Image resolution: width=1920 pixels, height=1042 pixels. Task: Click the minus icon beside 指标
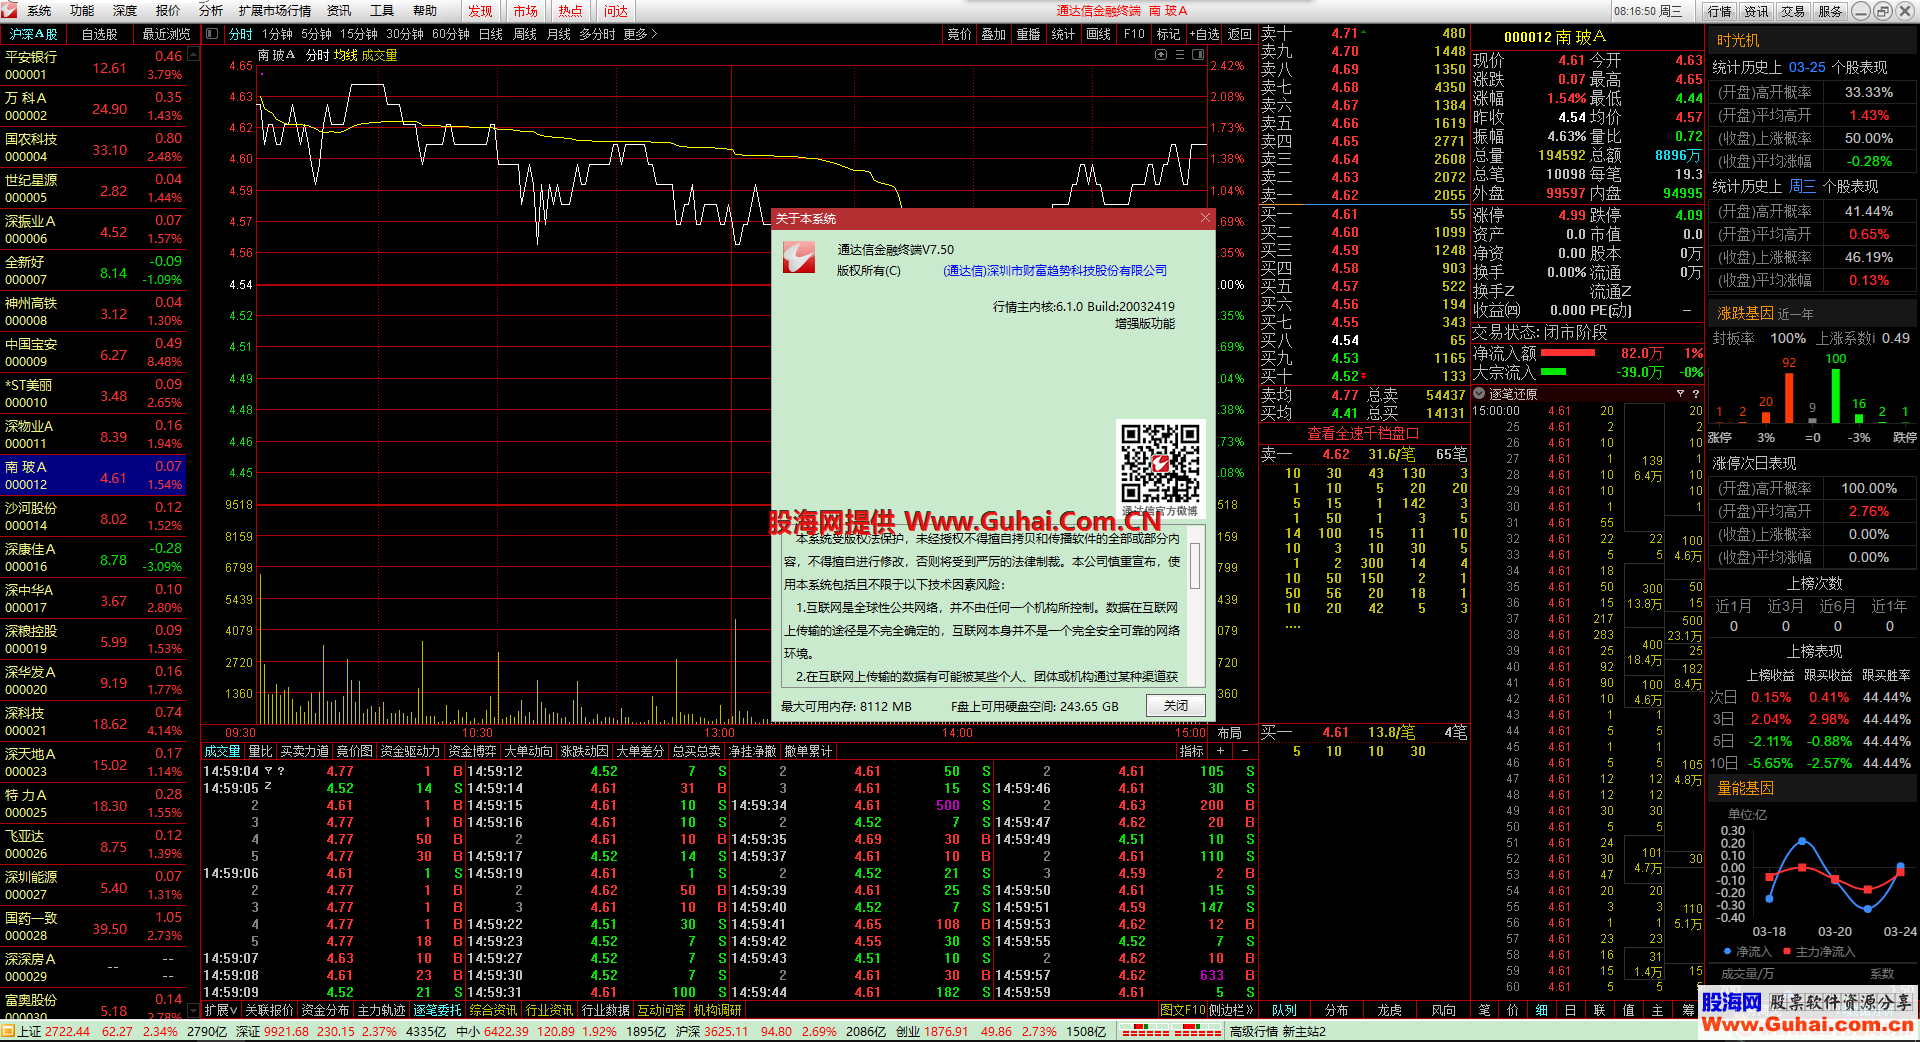(x=1244, y=751)
